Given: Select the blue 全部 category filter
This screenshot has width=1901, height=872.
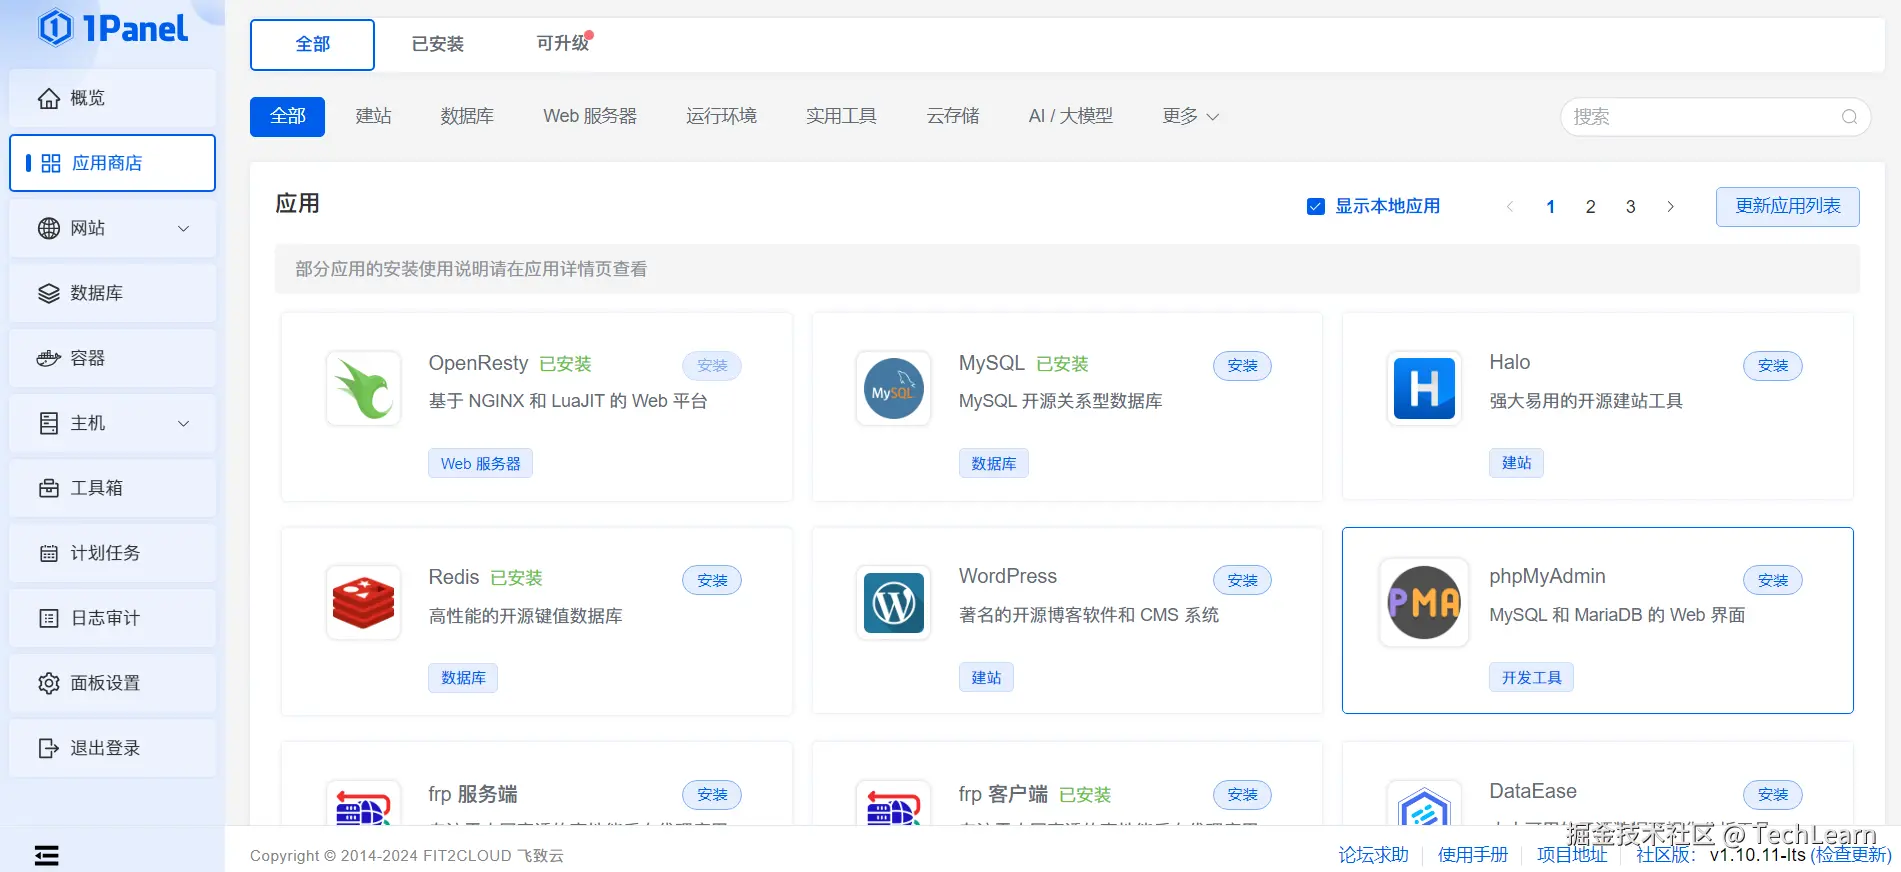Looking at the screenshot, I should [287, 116].
